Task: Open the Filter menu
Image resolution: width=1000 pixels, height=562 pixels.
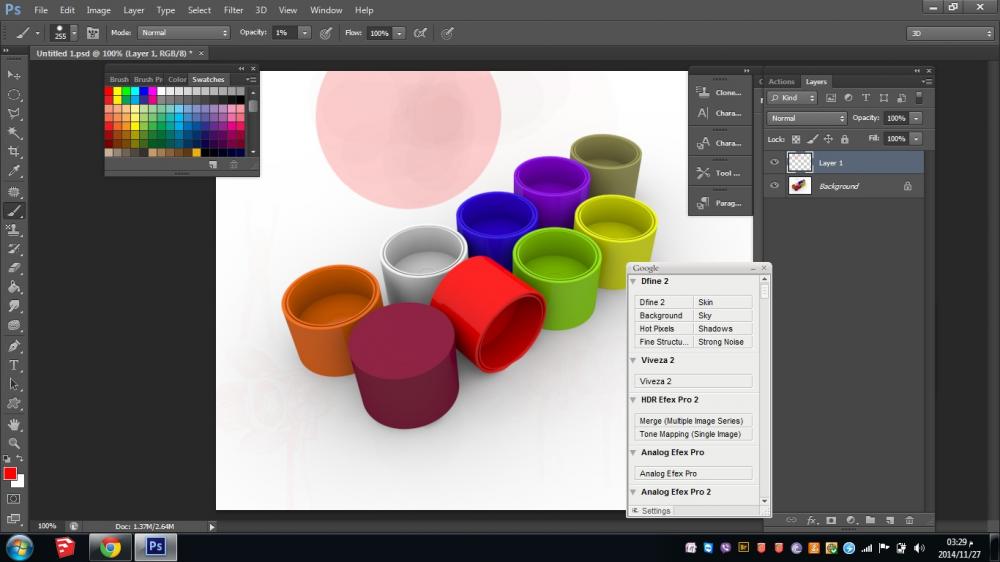Action: tap(233, 10)
